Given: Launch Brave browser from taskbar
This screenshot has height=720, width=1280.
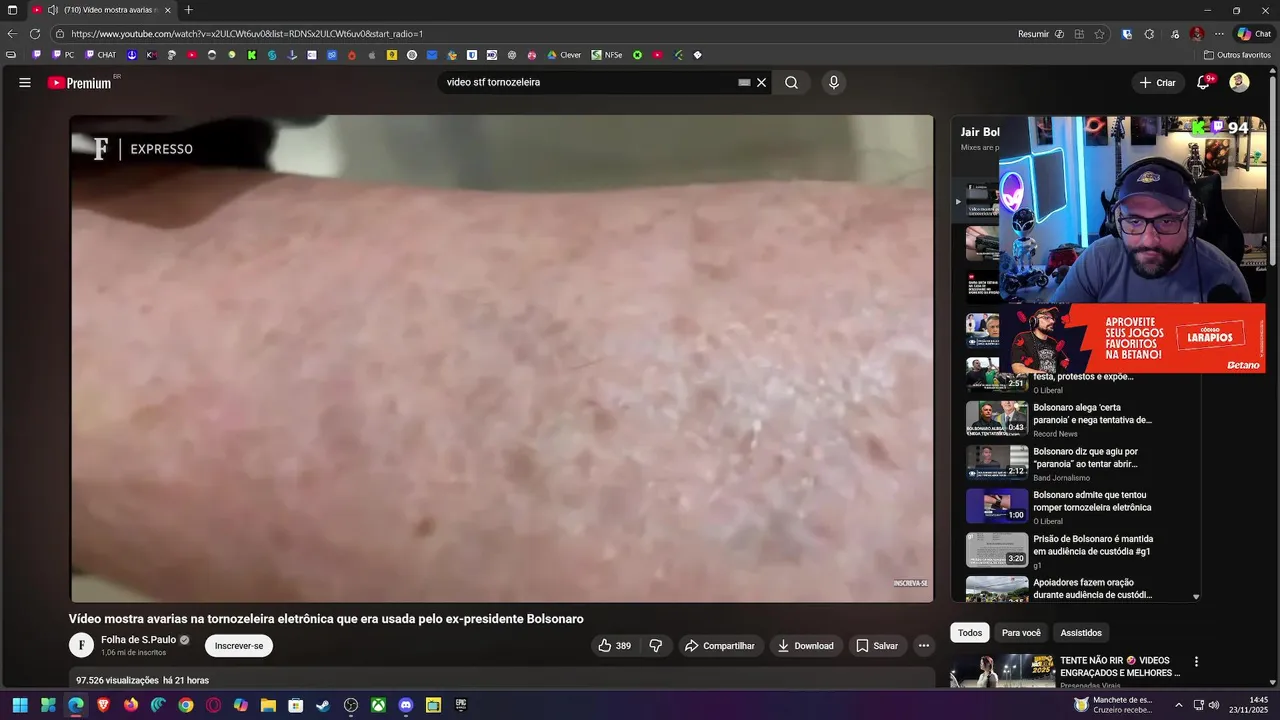Looking at the screenshot, I should (x=103, y=705).
